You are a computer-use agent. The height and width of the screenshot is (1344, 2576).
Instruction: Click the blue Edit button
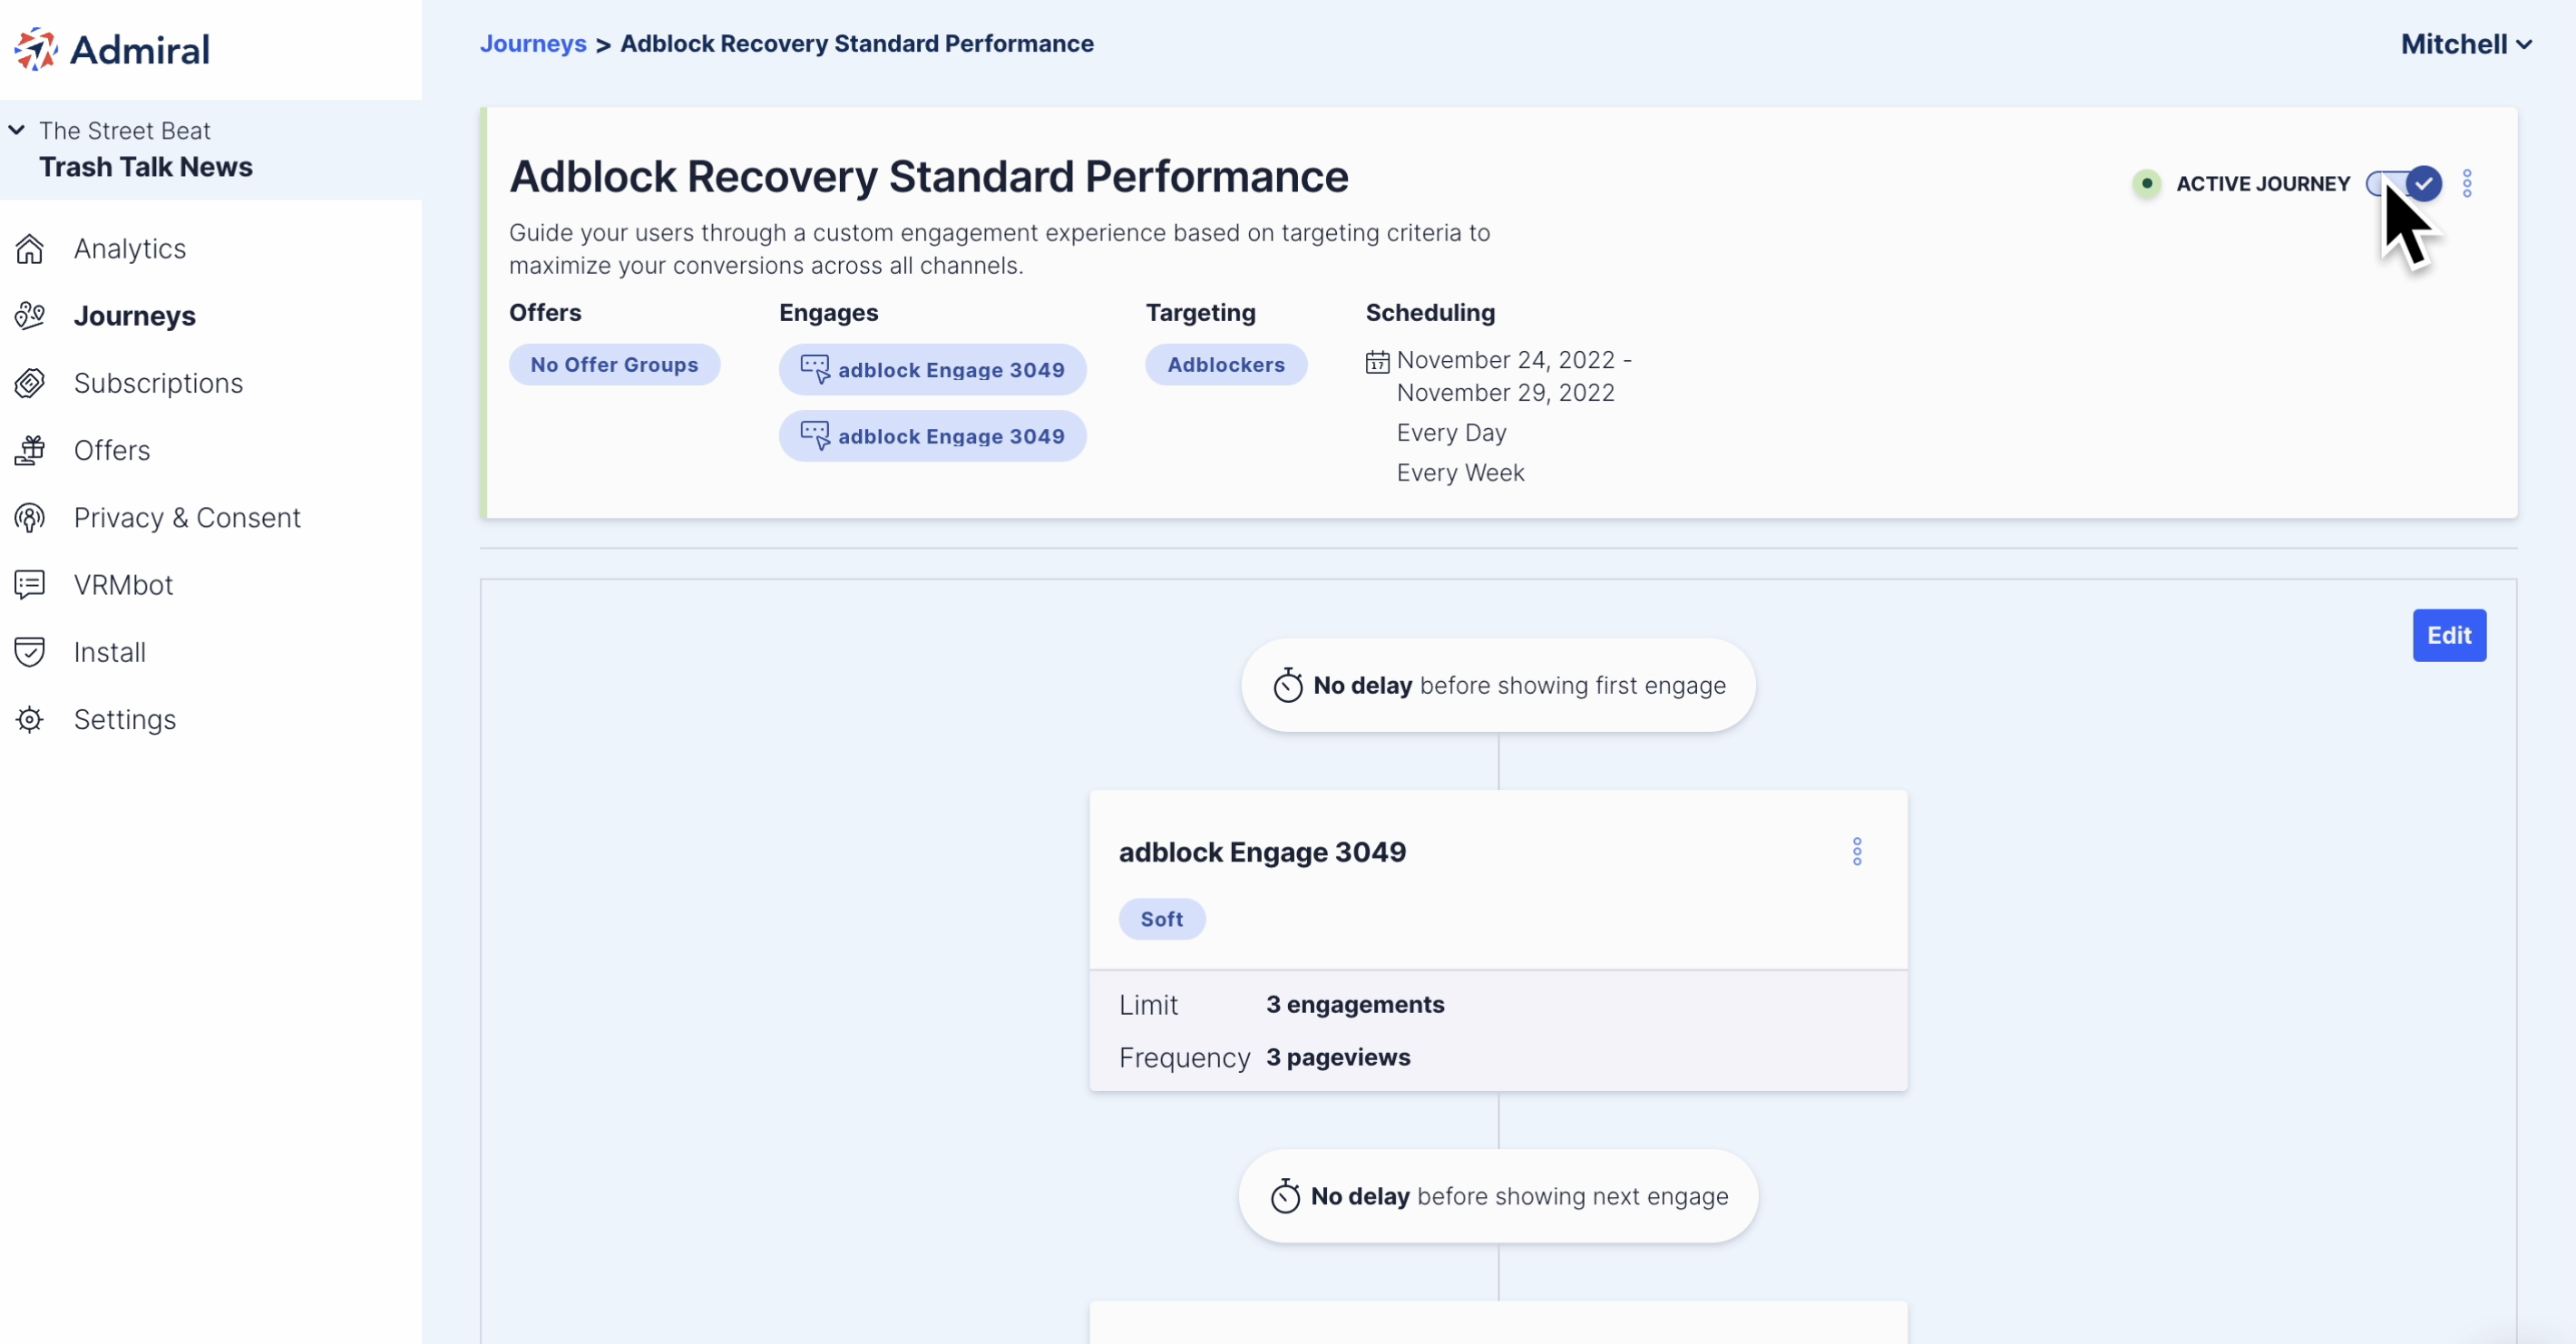pos(2449,635)
